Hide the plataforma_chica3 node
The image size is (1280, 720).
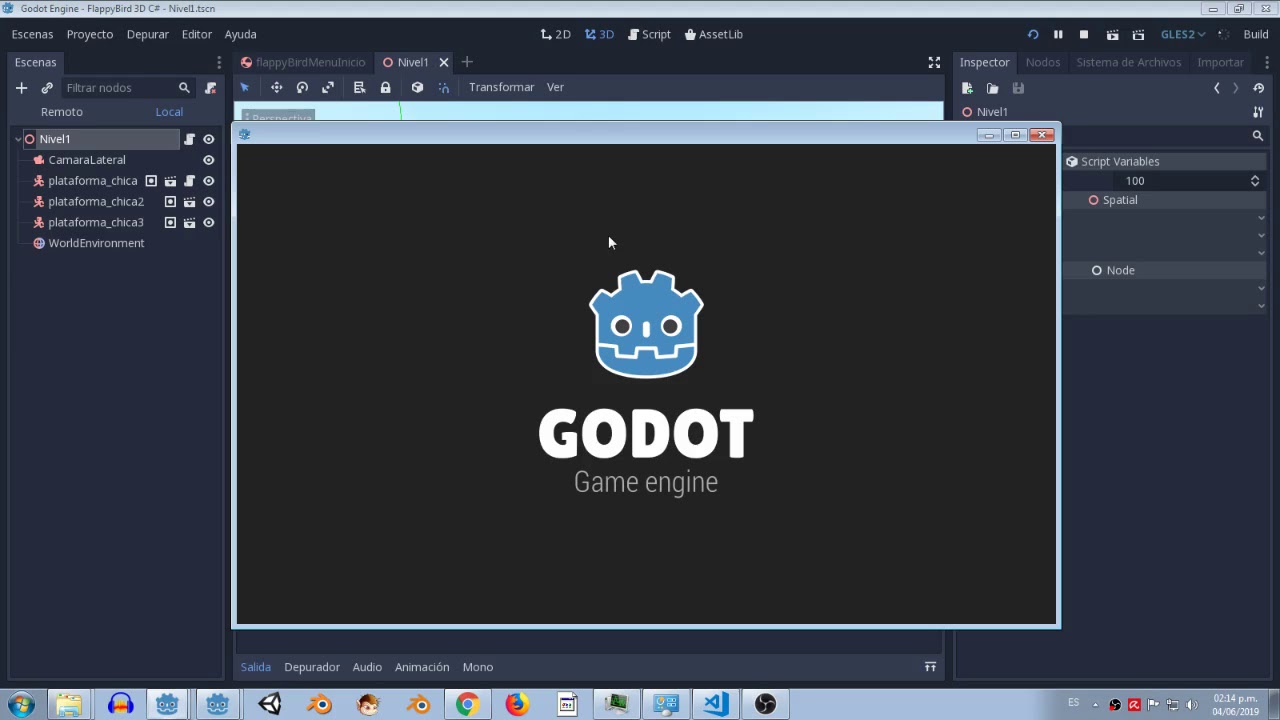[x=209, y=223]
